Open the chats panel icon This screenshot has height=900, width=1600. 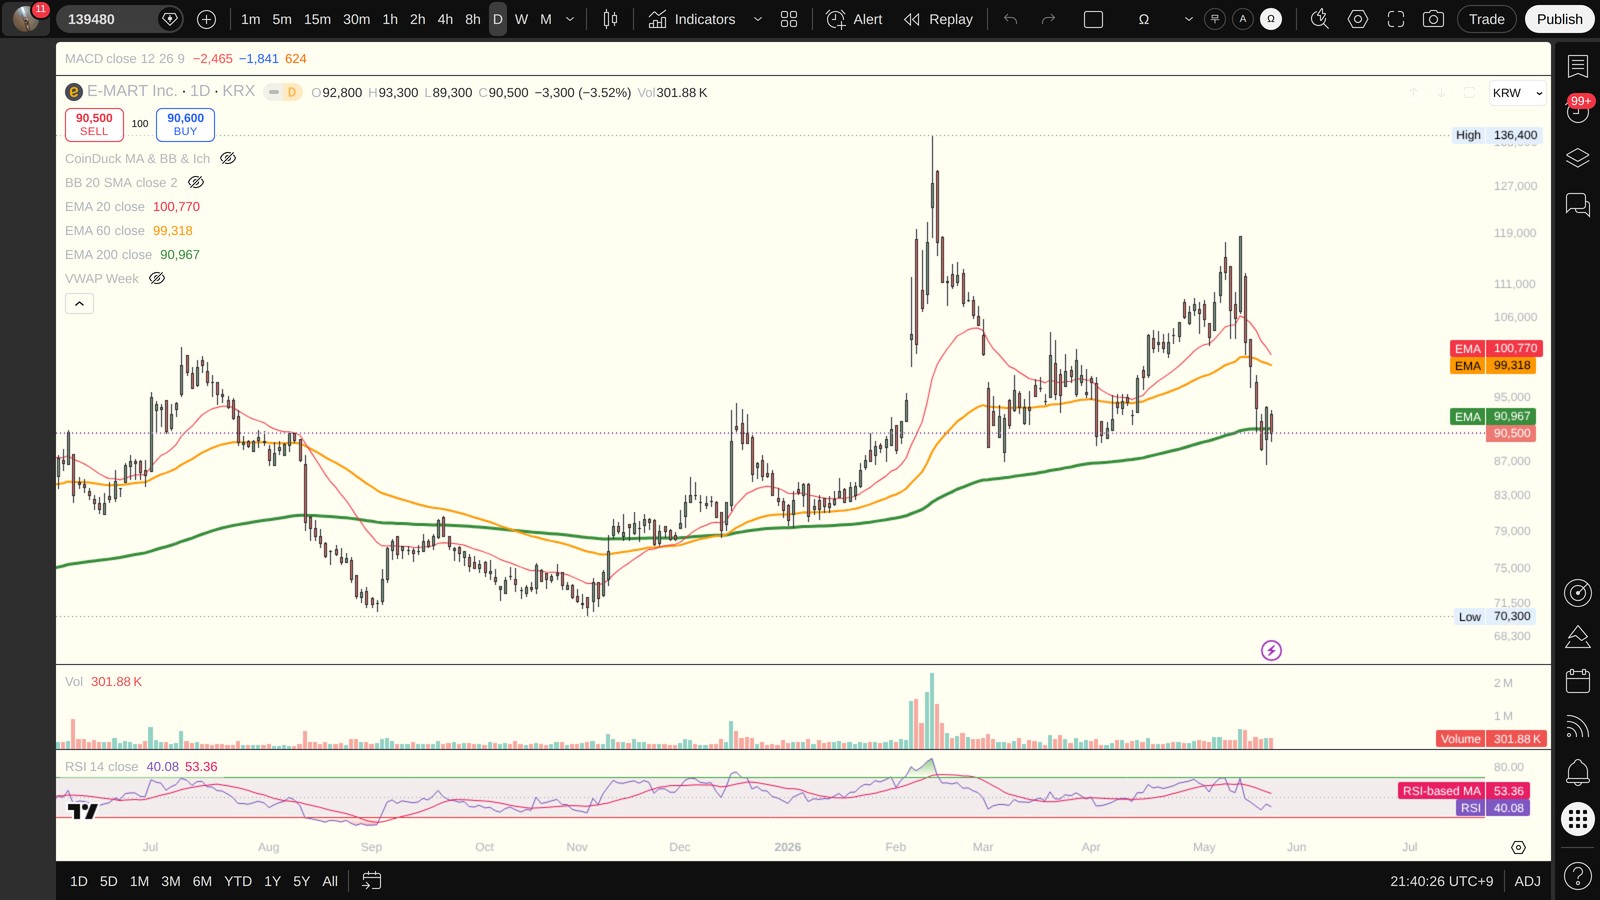[x=1578, y=205]
